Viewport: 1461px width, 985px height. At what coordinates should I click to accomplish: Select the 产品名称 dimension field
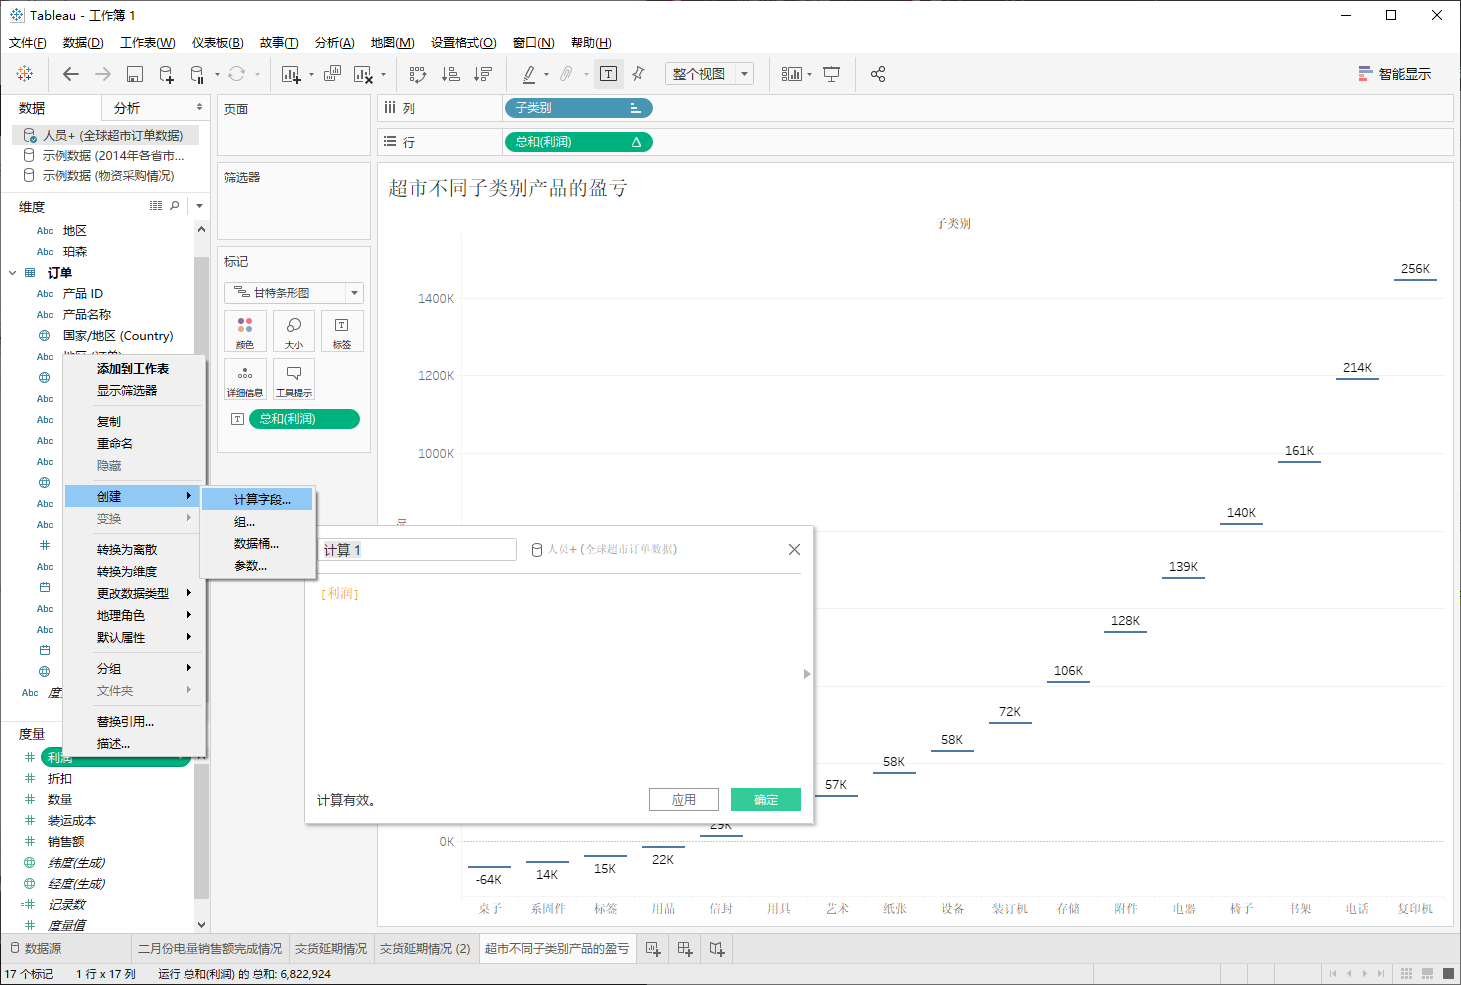click(87, 315)
